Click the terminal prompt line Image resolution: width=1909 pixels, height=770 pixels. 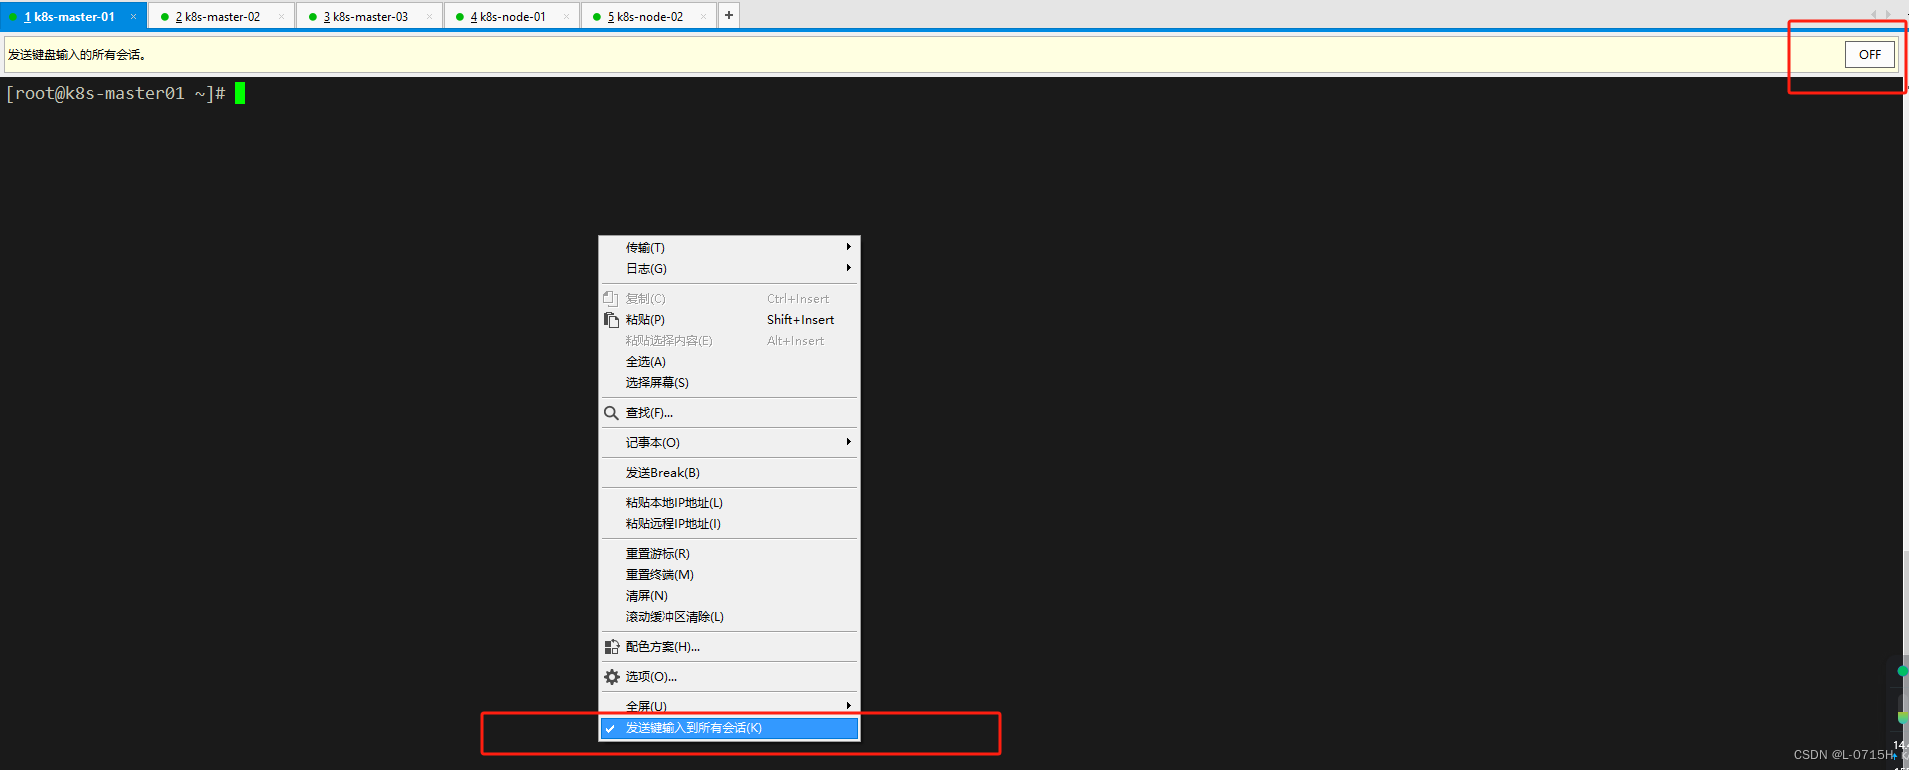(125, 93)
